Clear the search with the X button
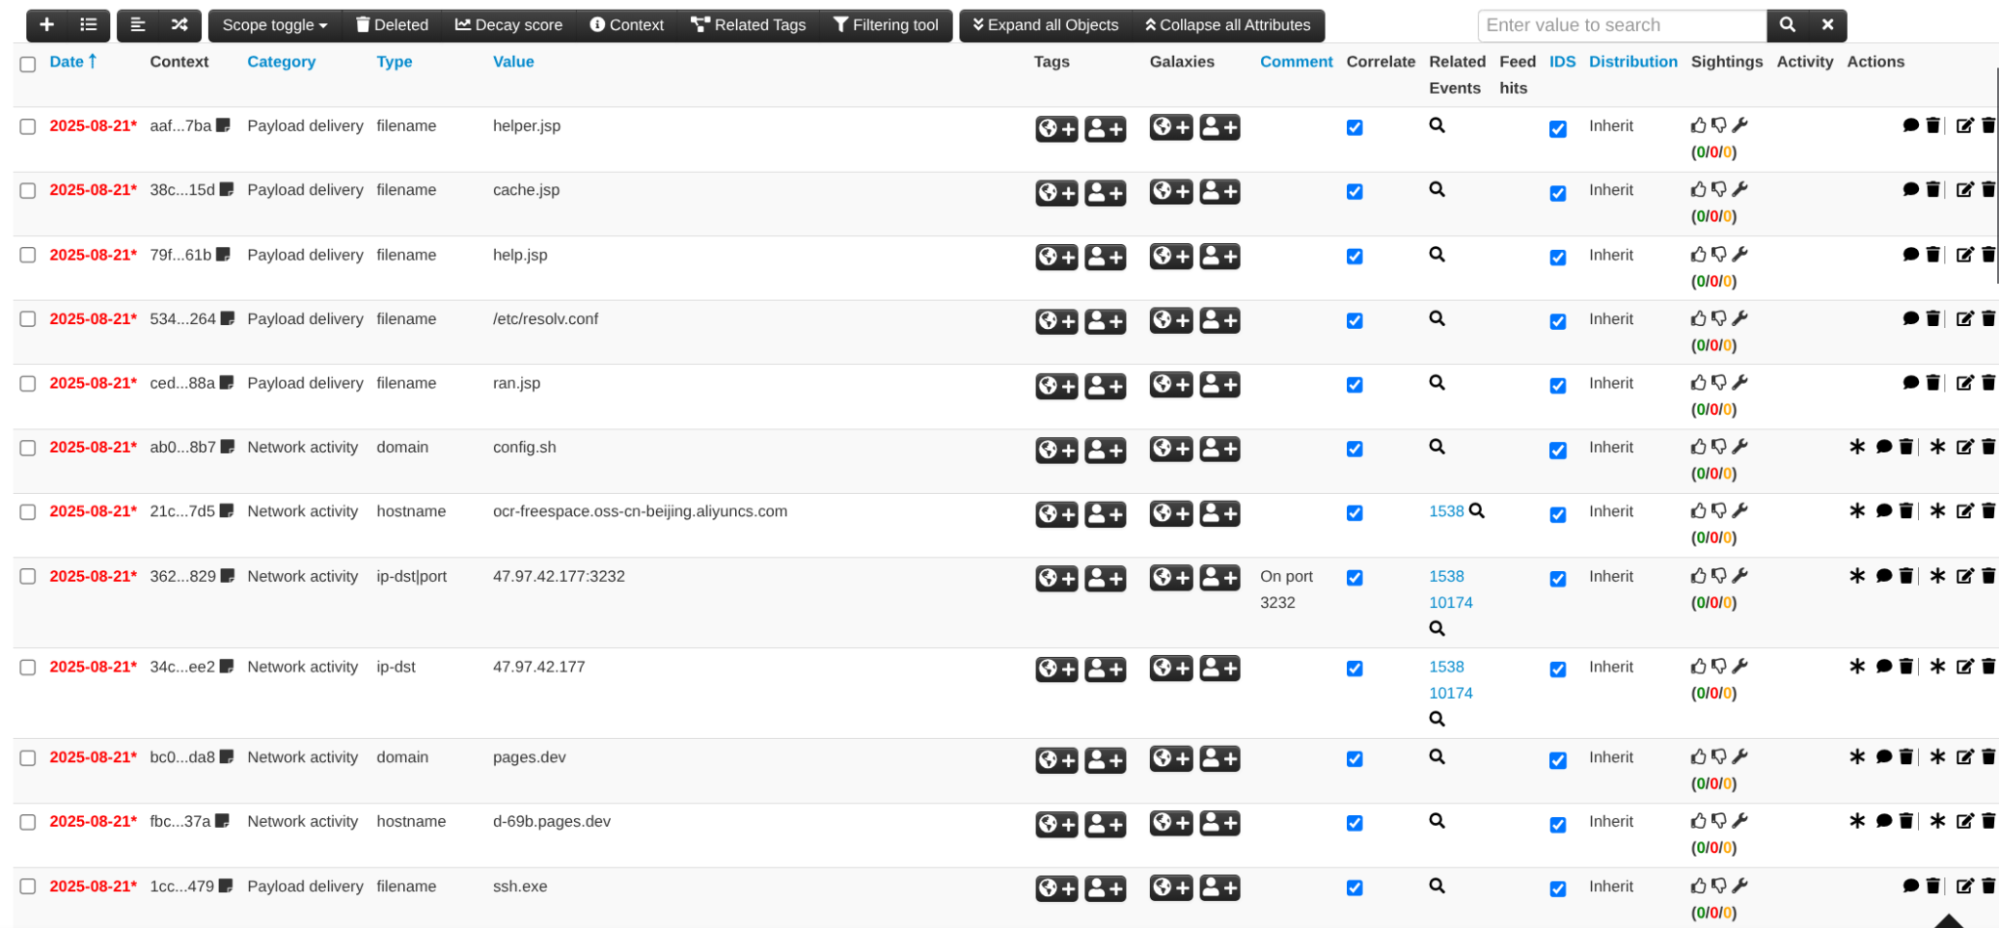 [1827, 25]
